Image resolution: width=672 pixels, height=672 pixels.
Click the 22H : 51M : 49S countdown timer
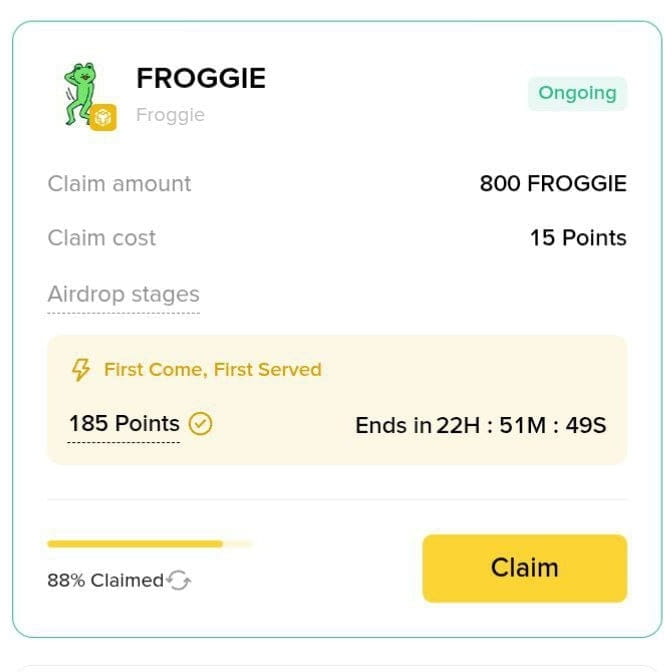521,425
